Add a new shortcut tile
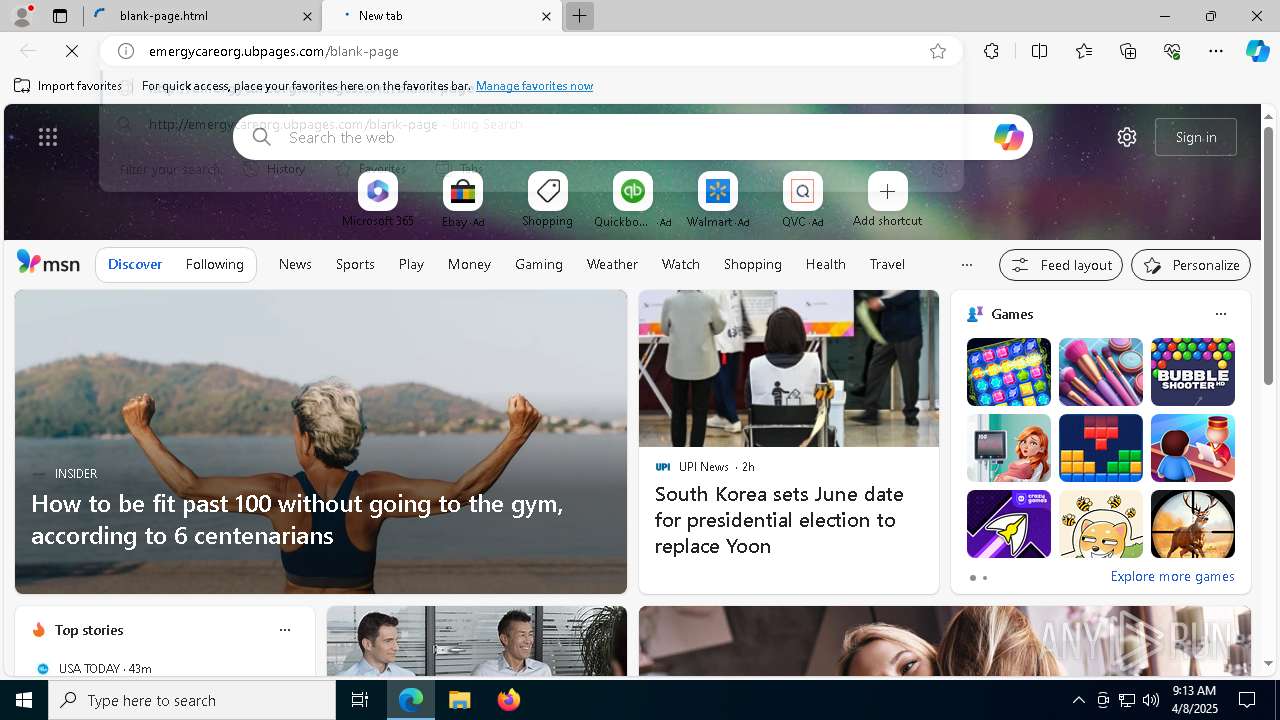The height and width of the screenshot is (720, 1280). coord(887,200)
